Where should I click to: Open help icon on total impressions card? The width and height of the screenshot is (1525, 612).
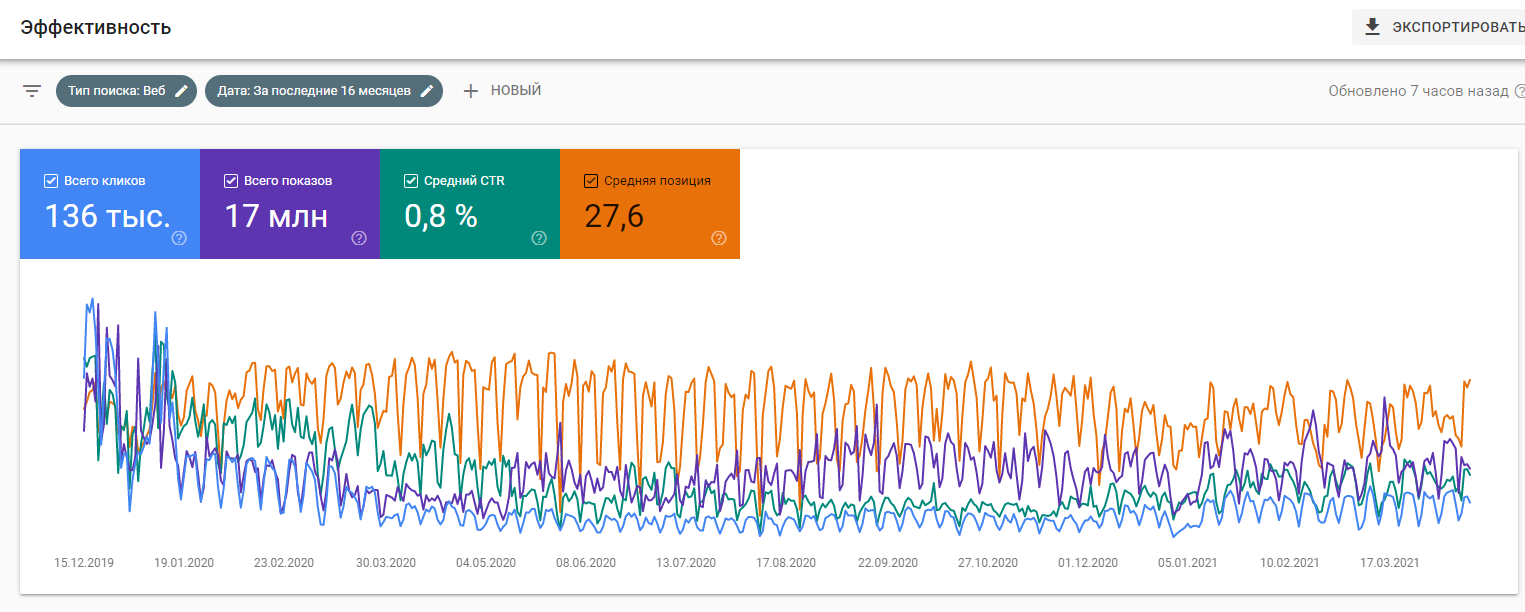(x=359, y=238)
